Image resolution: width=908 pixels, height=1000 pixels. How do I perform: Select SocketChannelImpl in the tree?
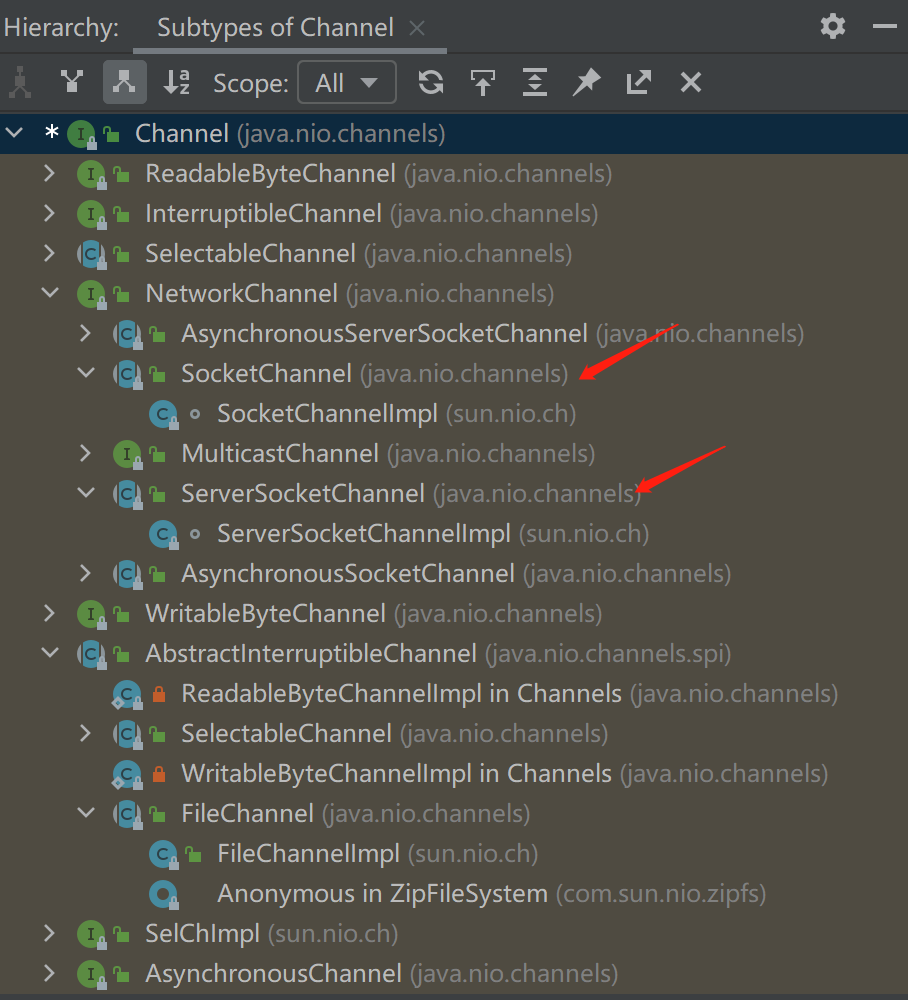tap(327, 414)
